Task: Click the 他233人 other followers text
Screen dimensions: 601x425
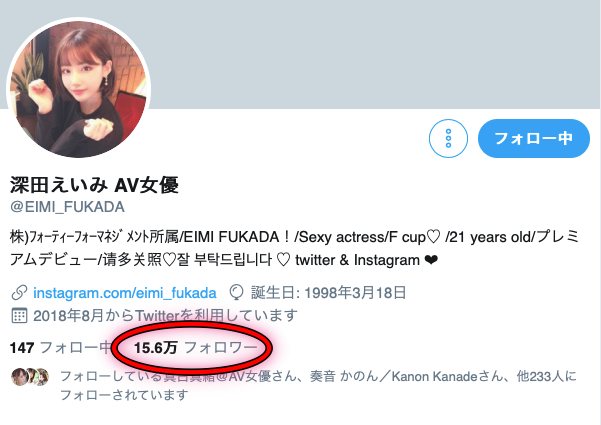Action: [x=540, y=376]
